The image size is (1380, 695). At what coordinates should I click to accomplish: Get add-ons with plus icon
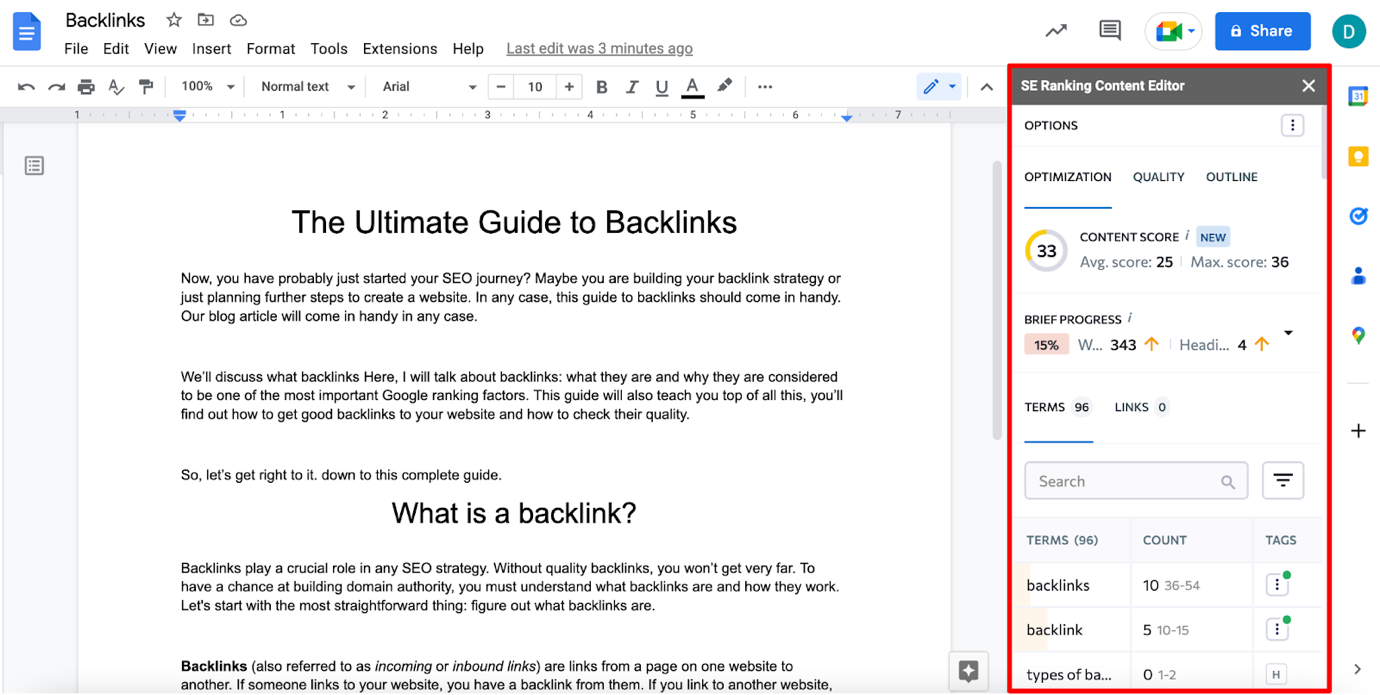1358,431
